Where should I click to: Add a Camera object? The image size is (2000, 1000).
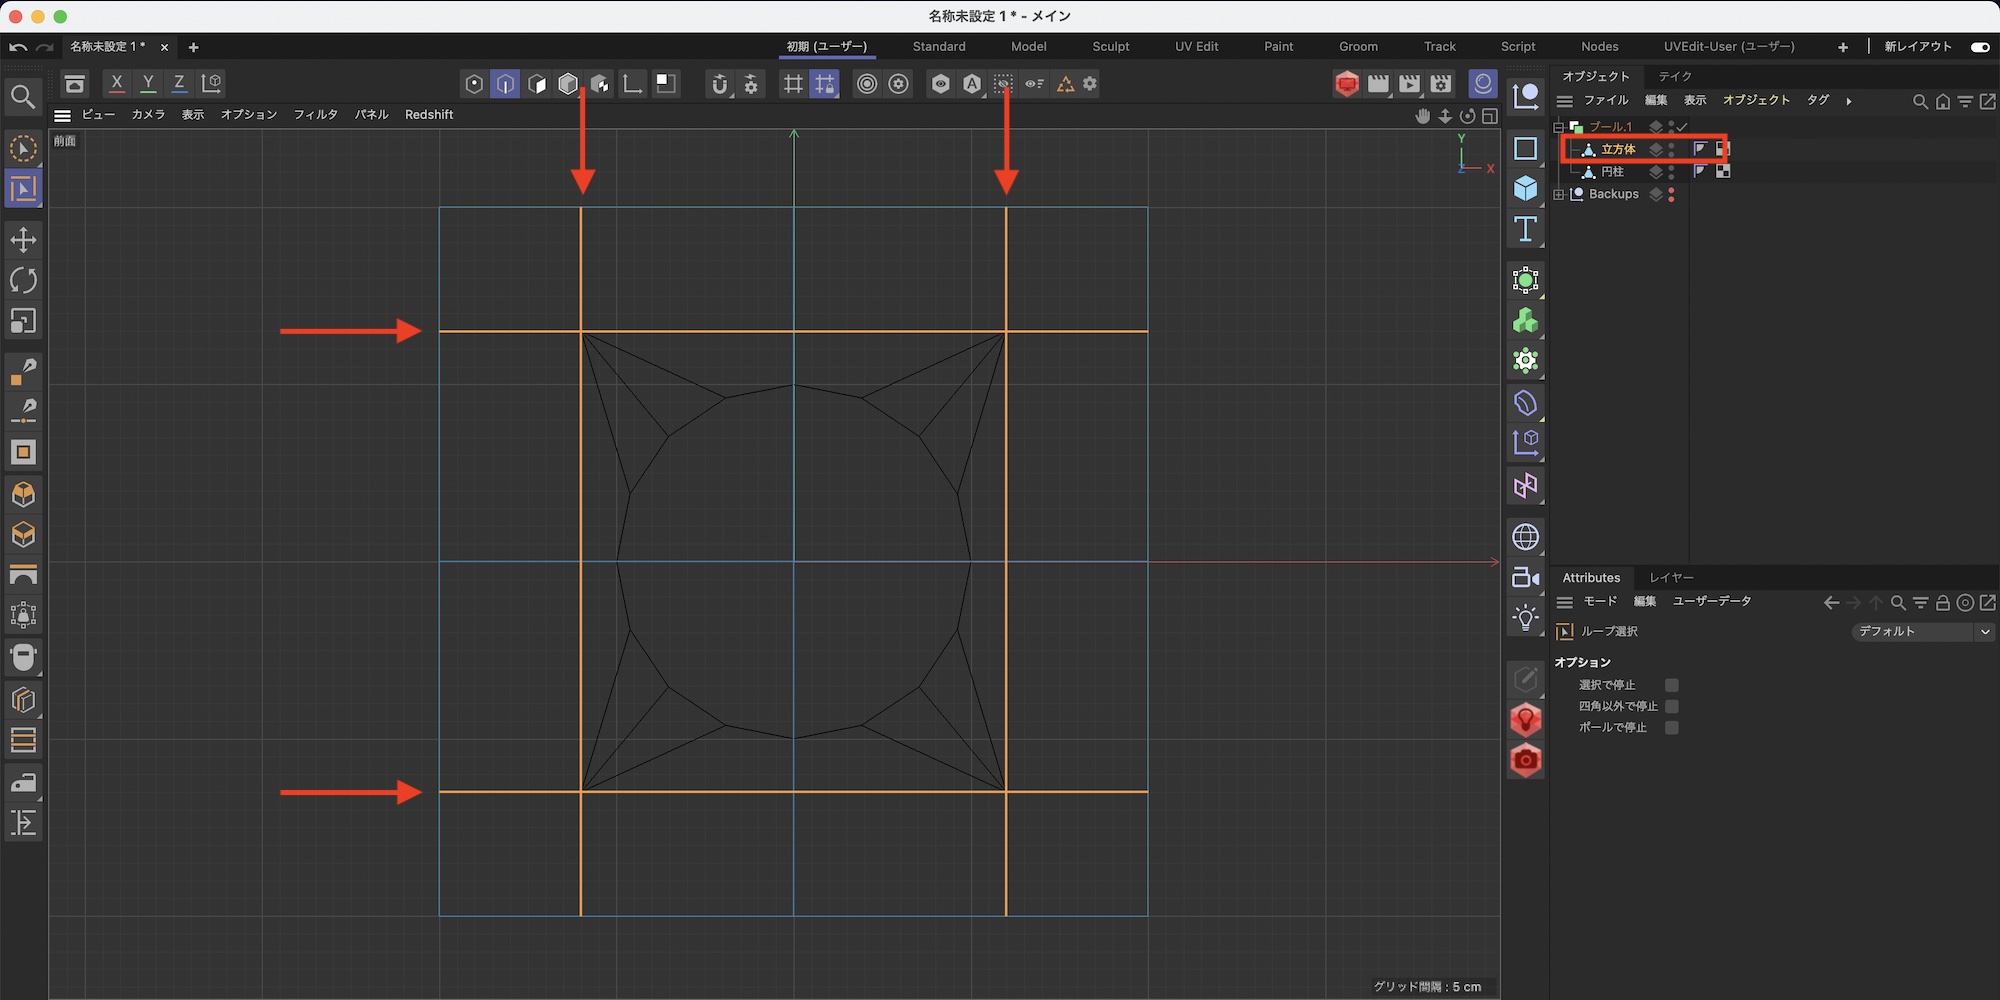[x=1525, y=578]
